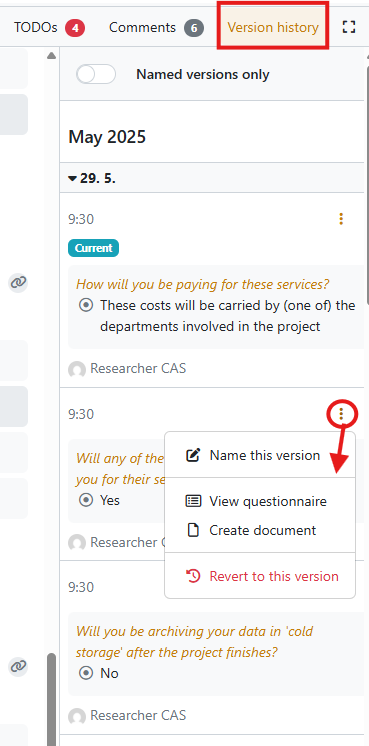Select the No radio option for cold storage

86,673
